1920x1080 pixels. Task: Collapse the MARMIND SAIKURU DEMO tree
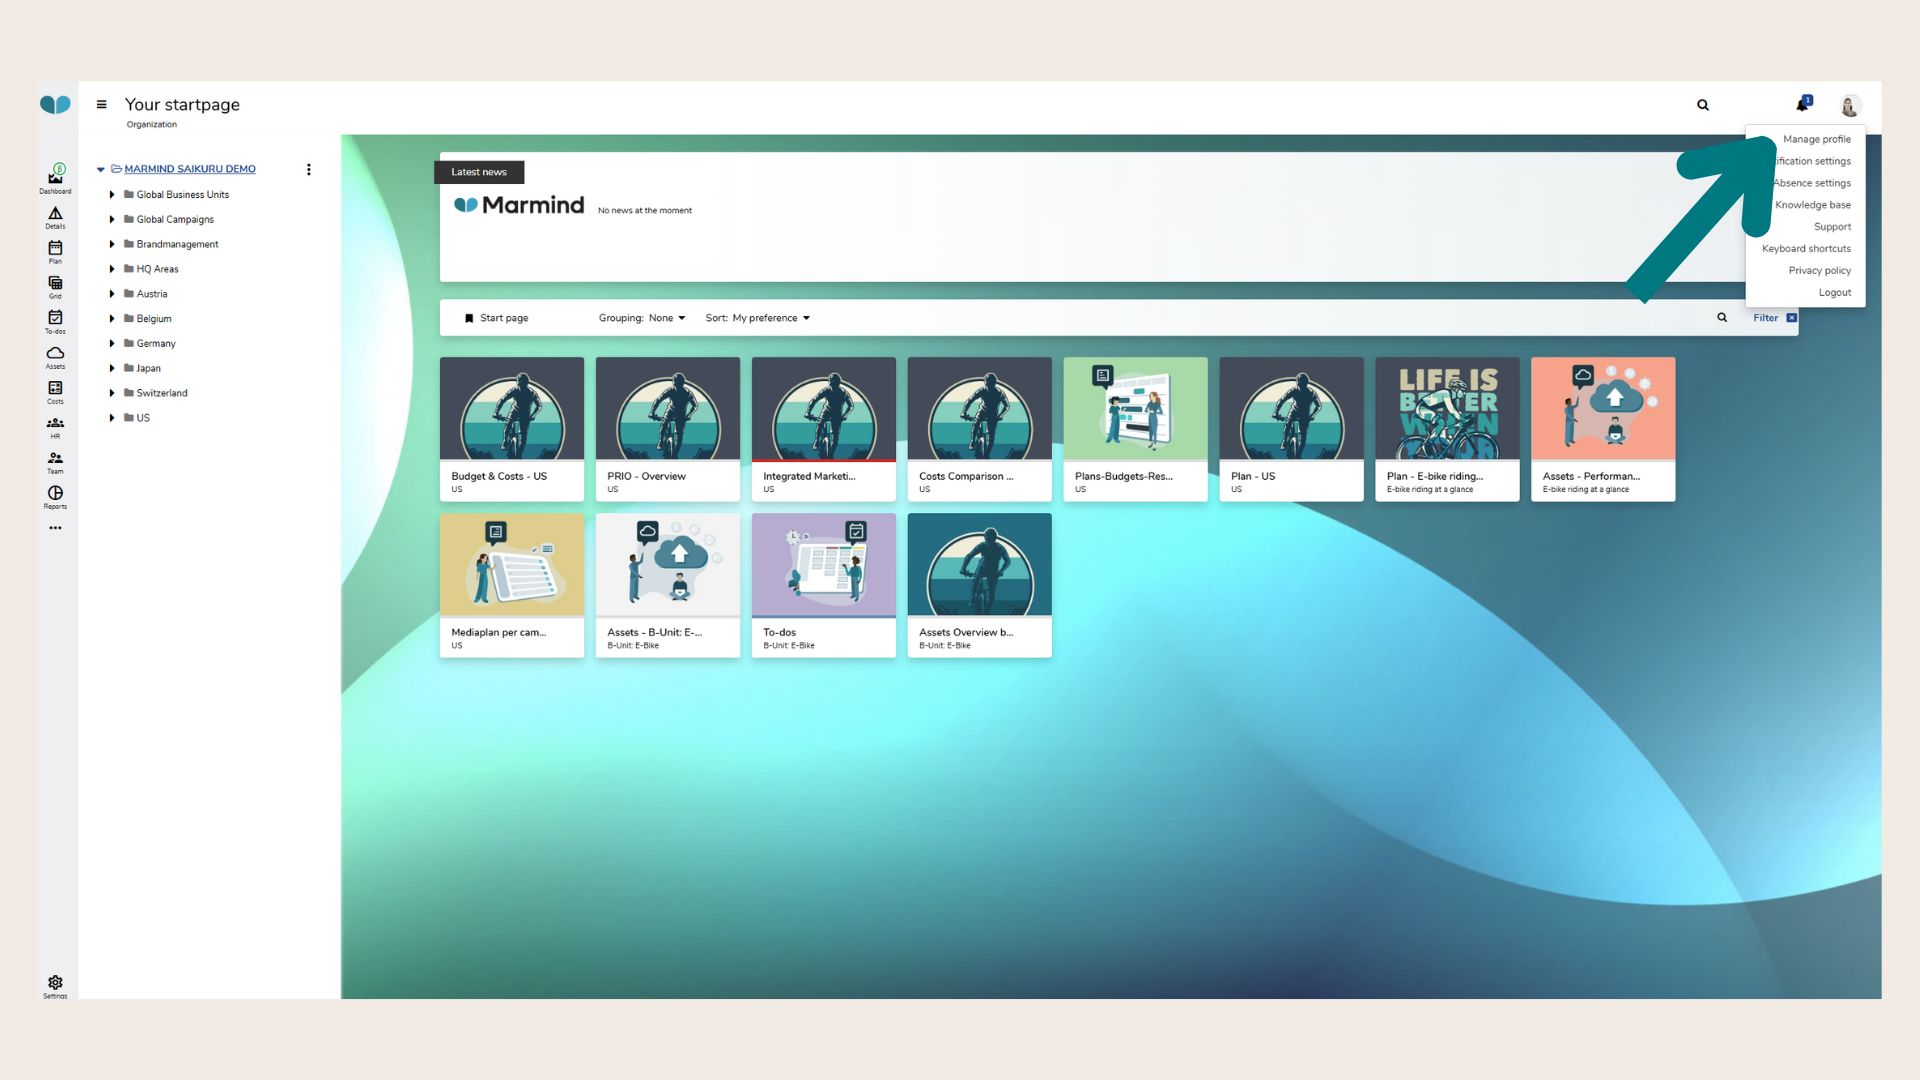point(101,169)
